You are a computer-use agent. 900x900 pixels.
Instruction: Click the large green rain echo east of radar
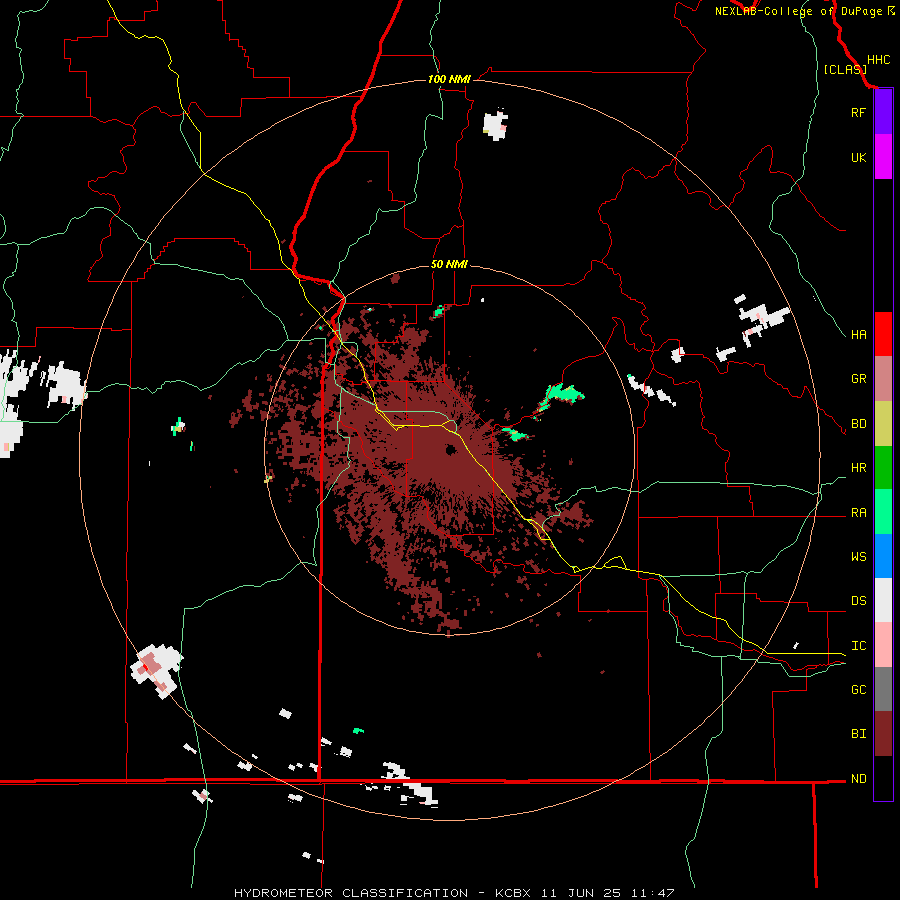[x=563, y=394]
